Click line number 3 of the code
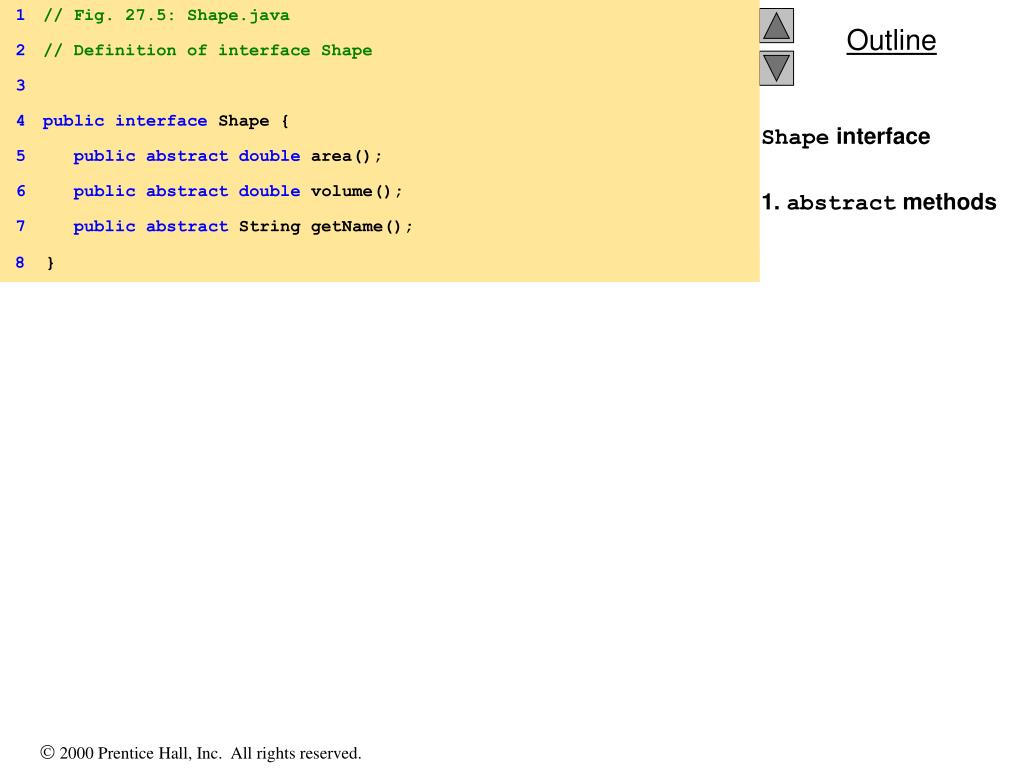 20,85
